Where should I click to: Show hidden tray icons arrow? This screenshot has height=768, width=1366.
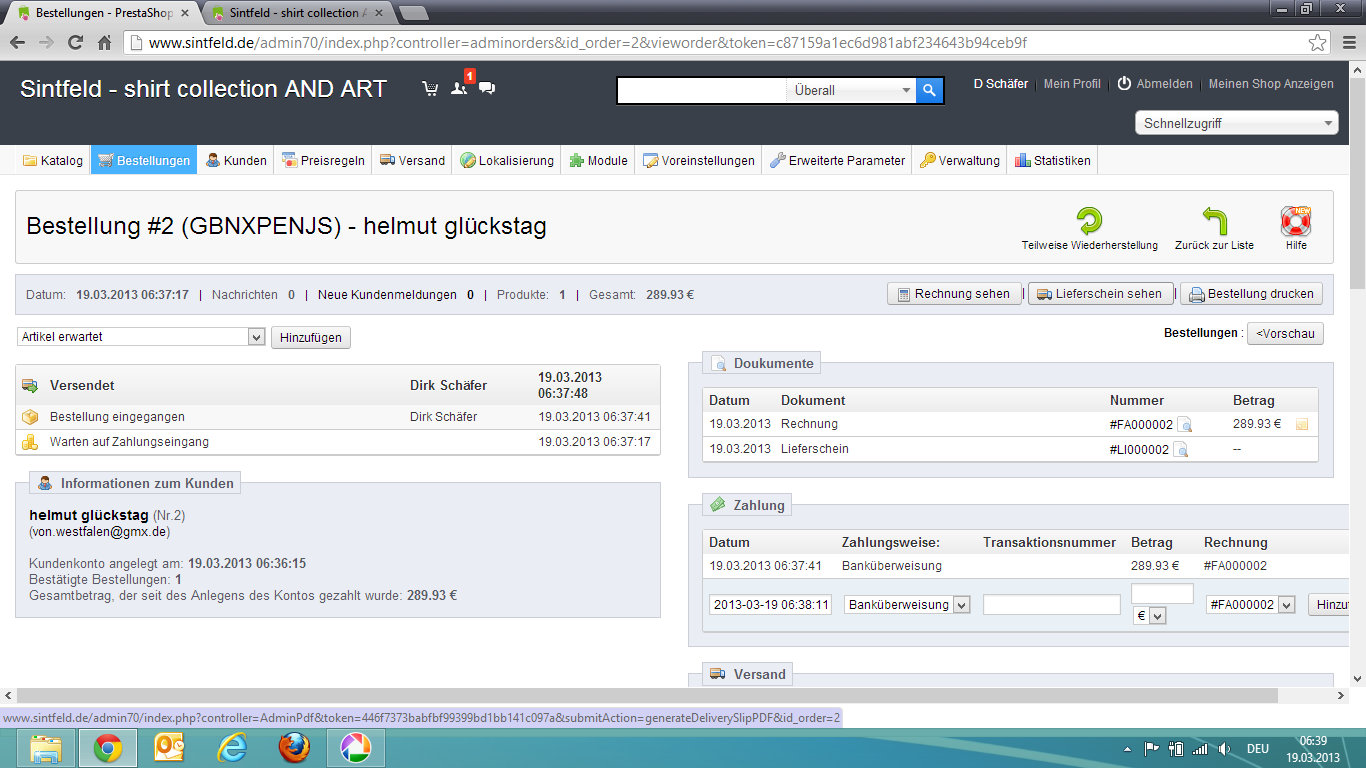(x=1129, y=749)
